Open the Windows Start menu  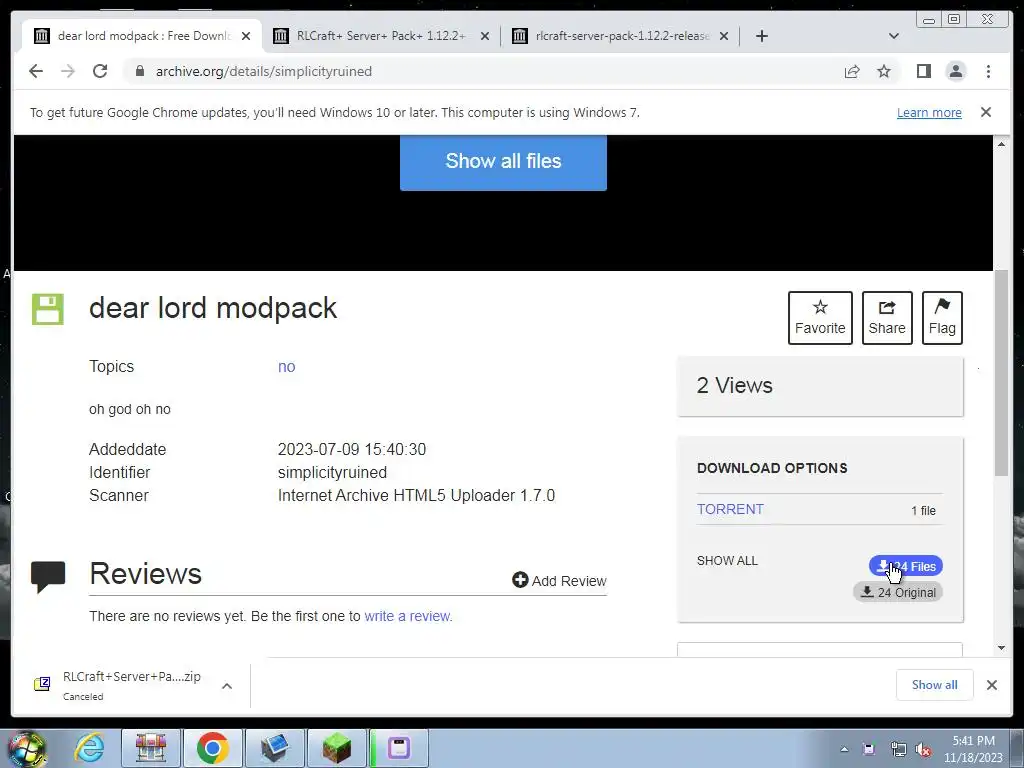coord(27,748)
